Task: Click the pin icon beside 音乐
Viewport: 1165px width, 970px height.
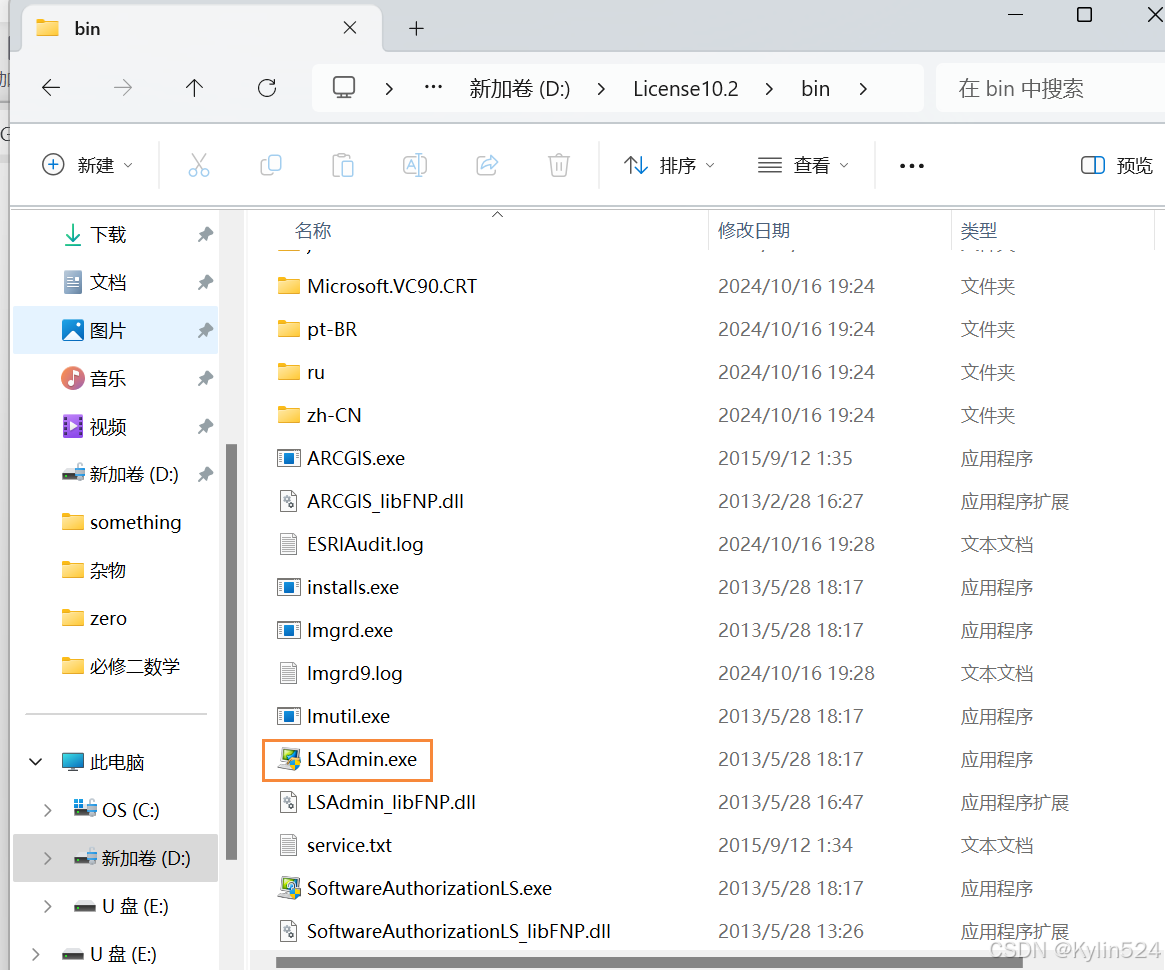Action: [x=205, y=379]
